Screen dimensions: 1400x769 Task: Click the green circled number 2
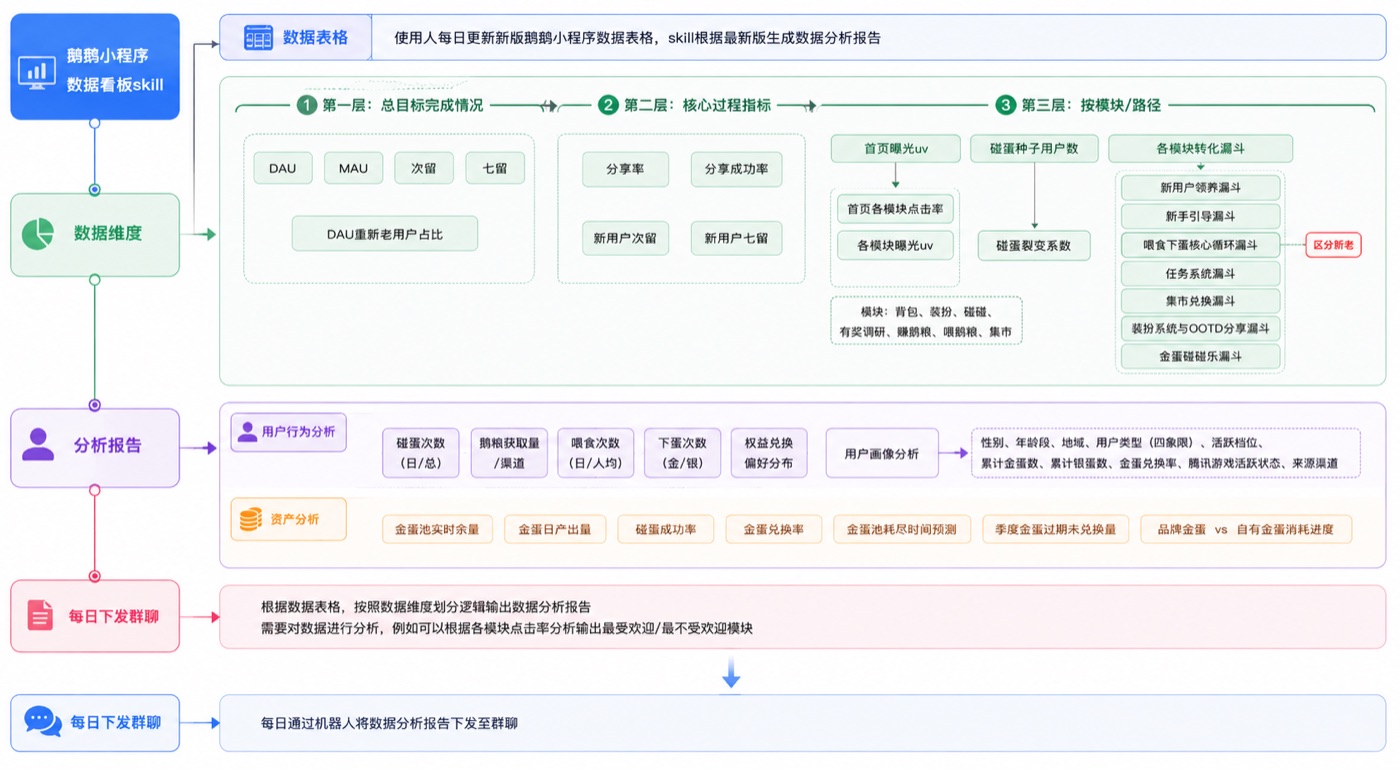(608, 105)
